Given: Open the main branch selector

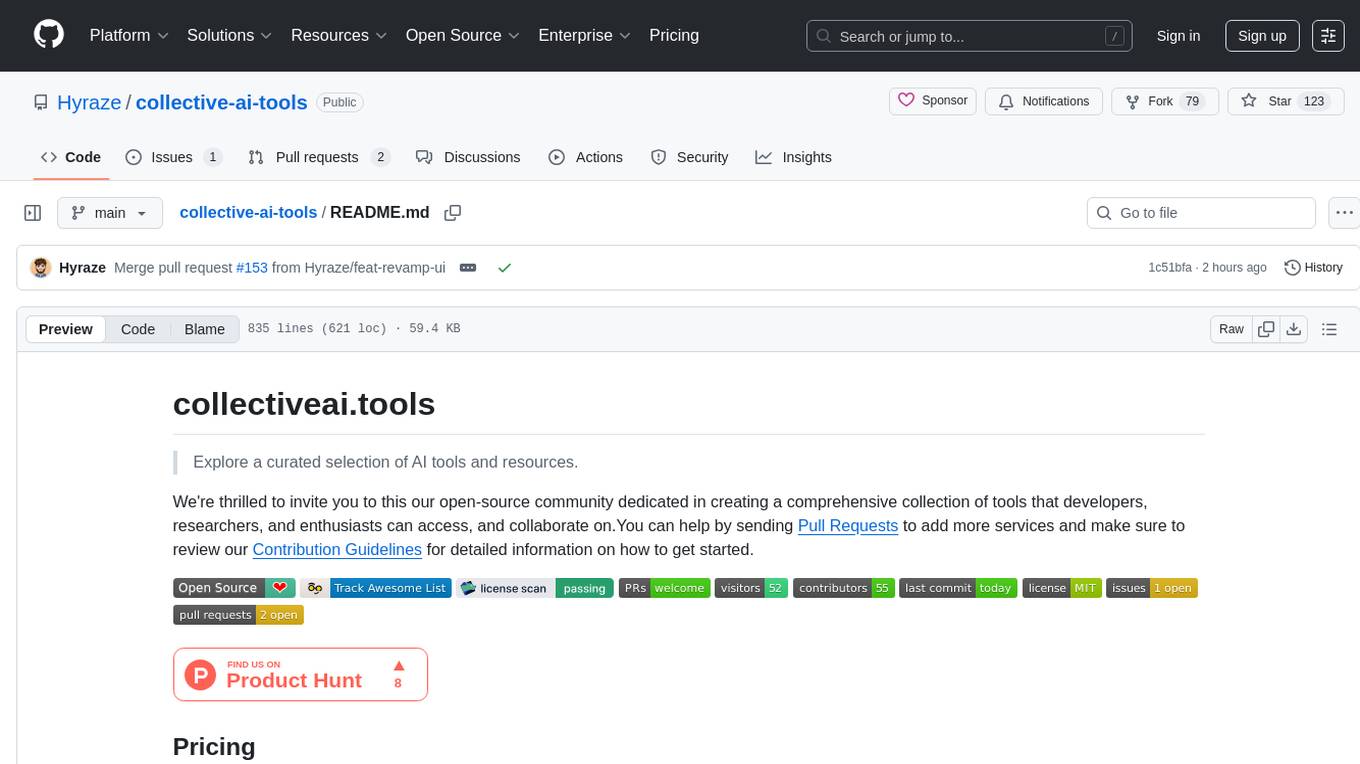Looking at the screenshot, I should point(109,213).
